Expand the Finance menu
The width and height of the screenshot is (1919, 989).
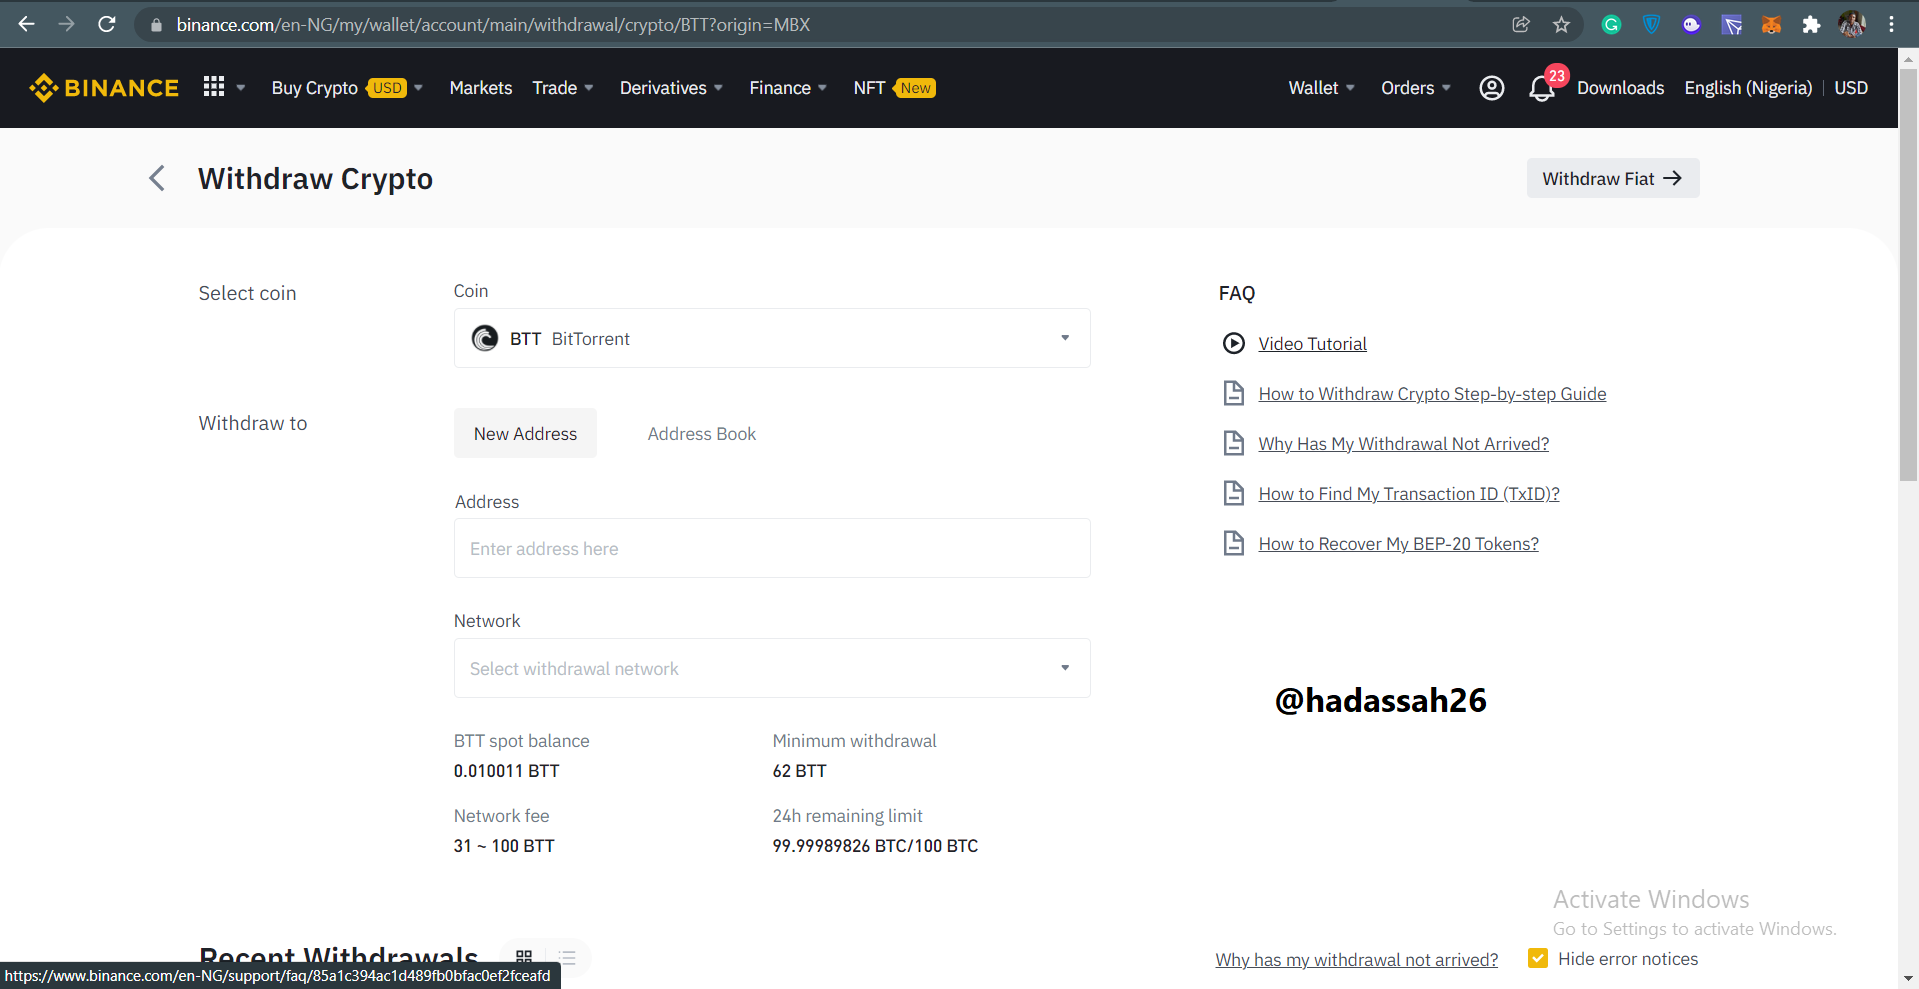(788, 88)
